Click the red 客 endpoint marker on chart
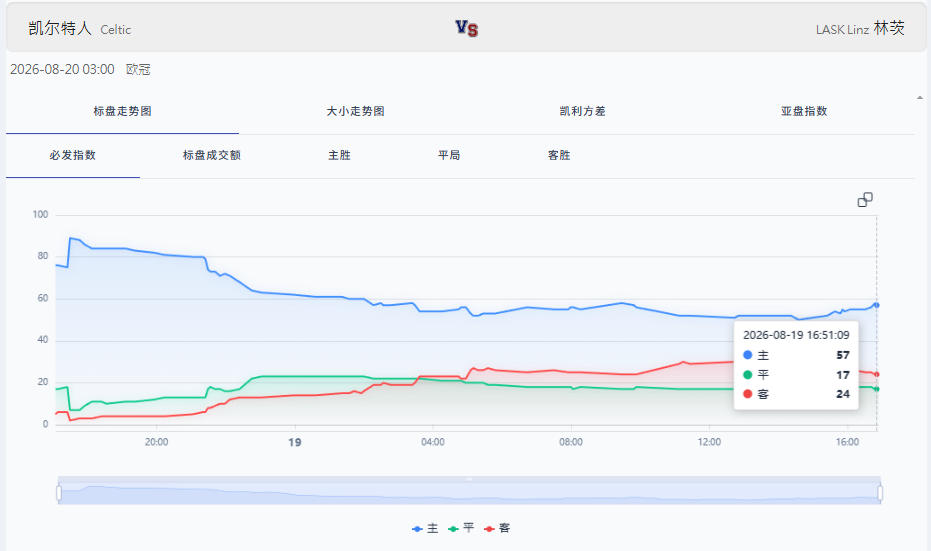 [876, 374]
